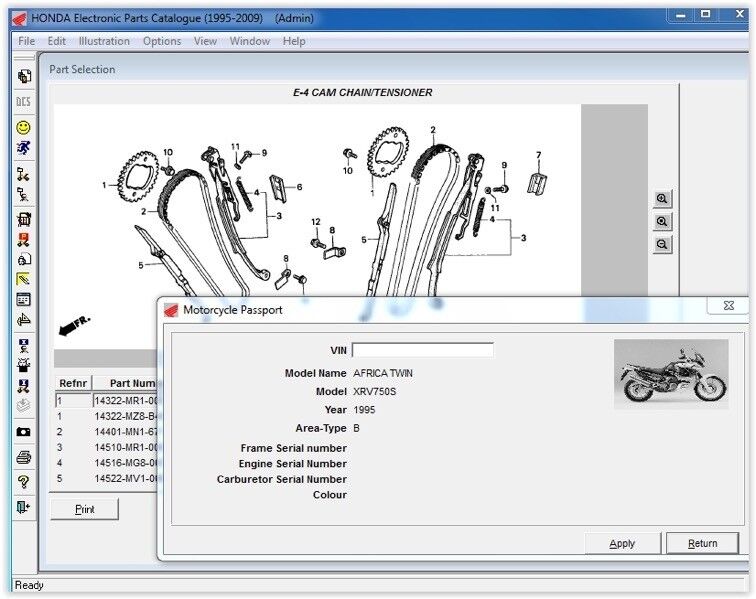The height and width of the screenshot is (599, 756).
Task: Click the AFRICA TWIN model name value
Action: tap(383, 373)
